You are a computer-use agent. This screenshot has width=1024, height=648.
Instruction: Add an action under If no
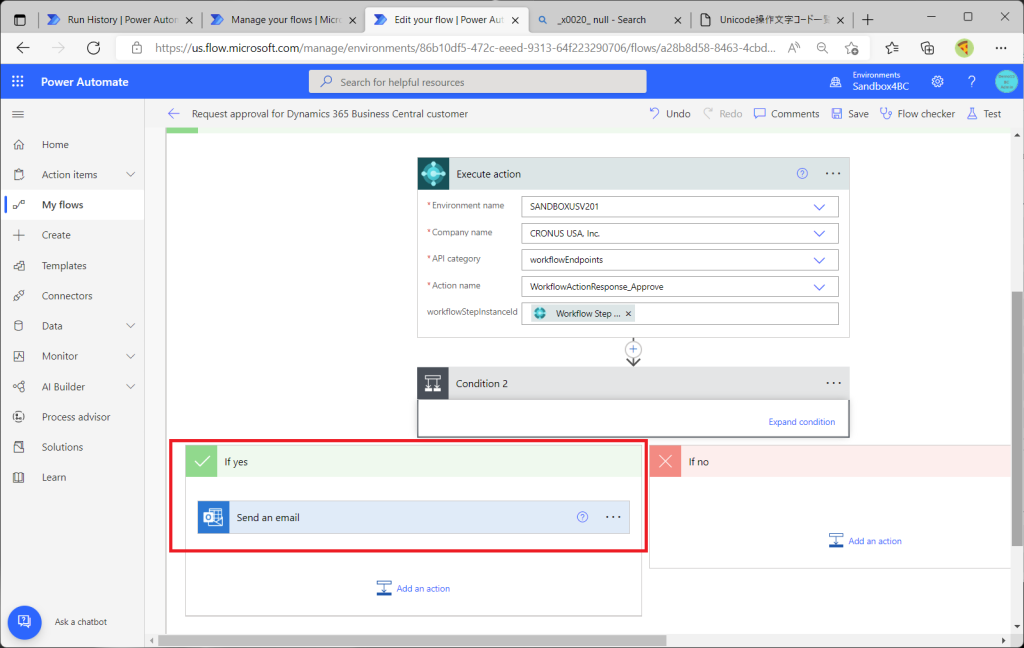tap(865, 541)
